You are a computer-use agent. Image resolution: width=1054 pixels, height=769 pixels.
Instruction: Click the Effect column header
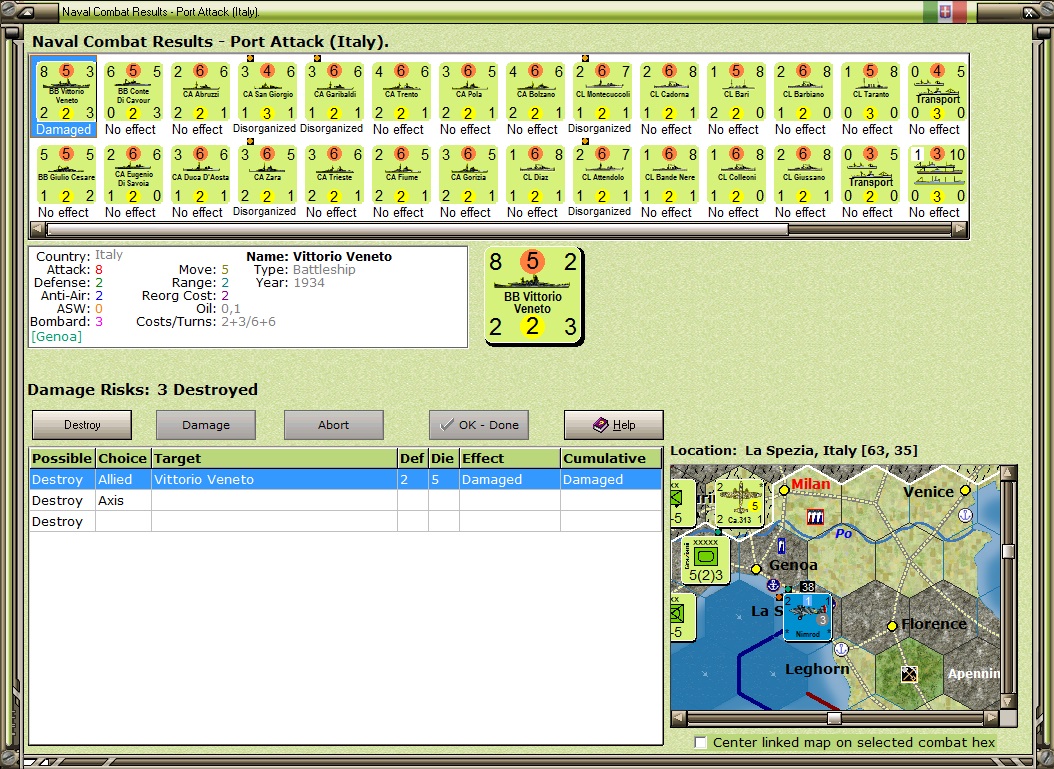click(x=510, y=458)
